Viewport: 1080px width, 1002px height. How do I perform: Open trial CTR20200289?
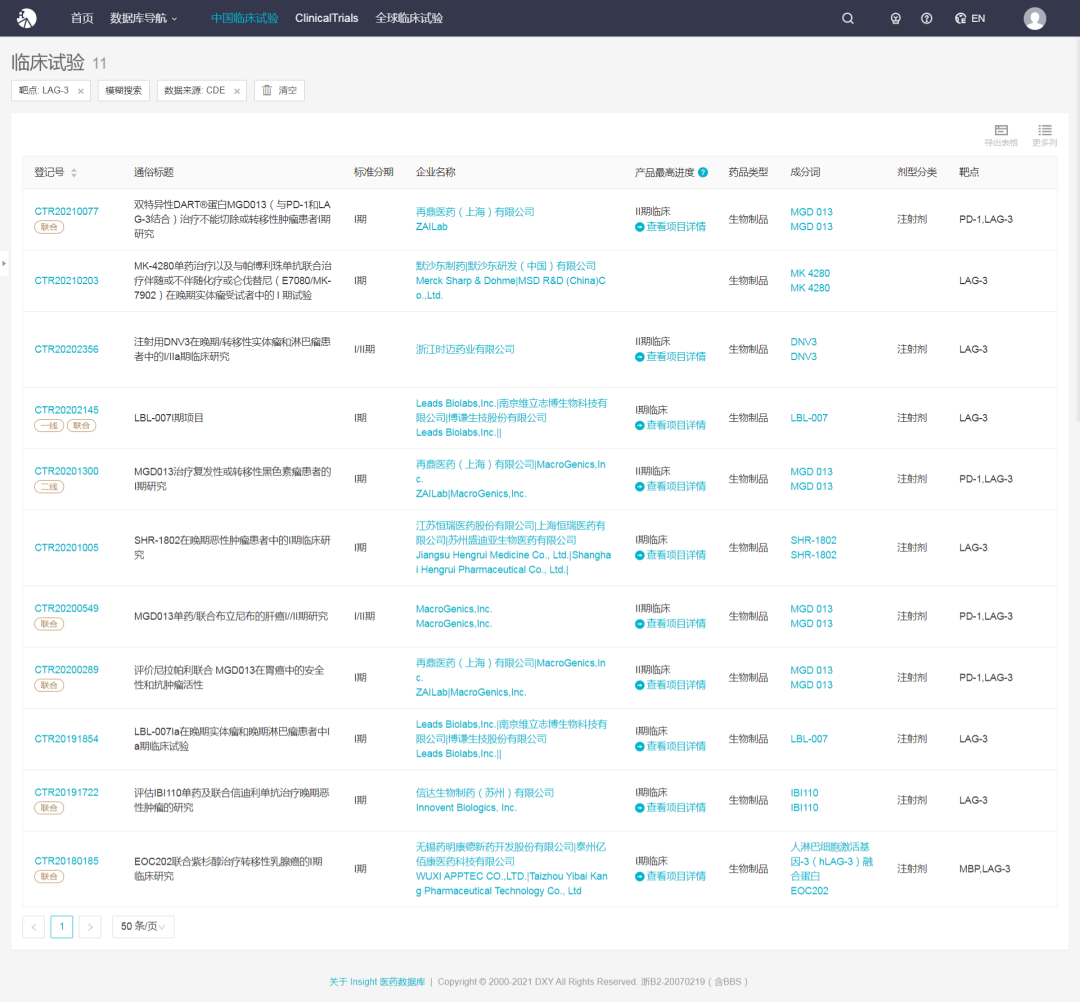click(x=67, y=670)
